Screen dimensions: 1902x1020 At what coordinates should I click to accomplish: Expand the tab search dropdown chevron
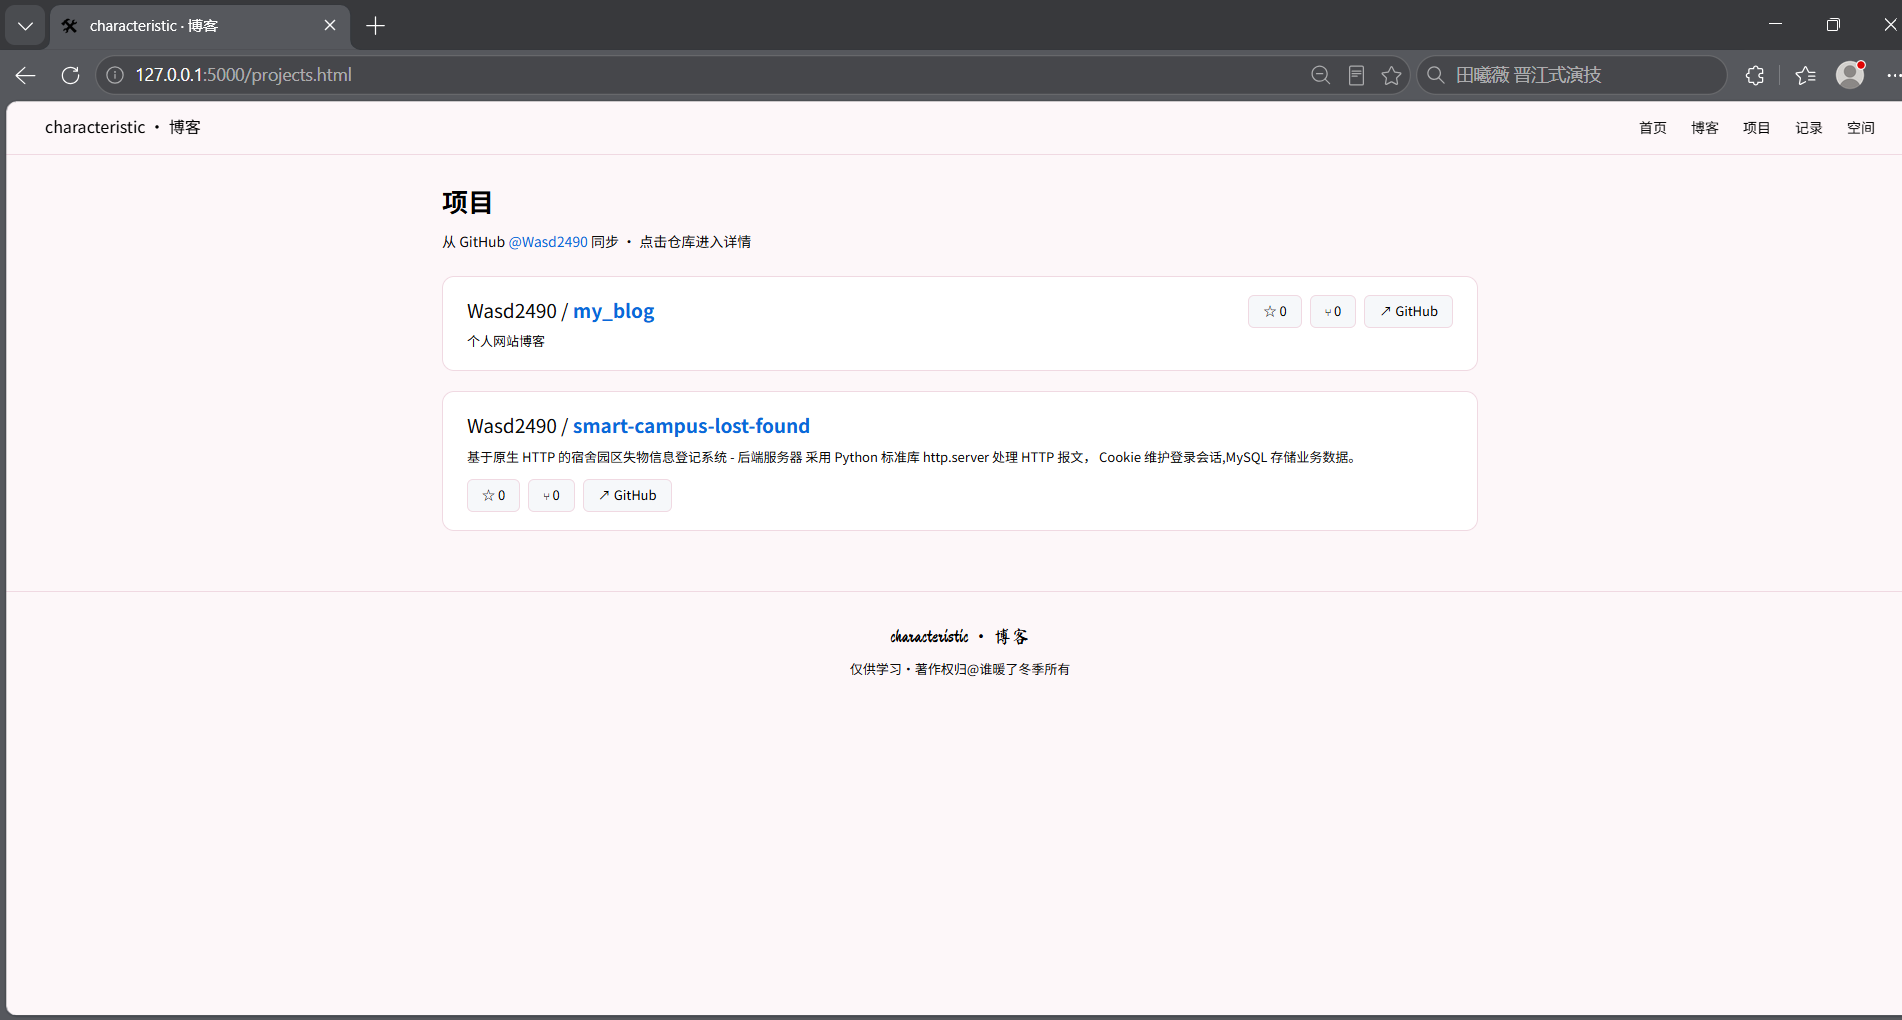(25, 26)
